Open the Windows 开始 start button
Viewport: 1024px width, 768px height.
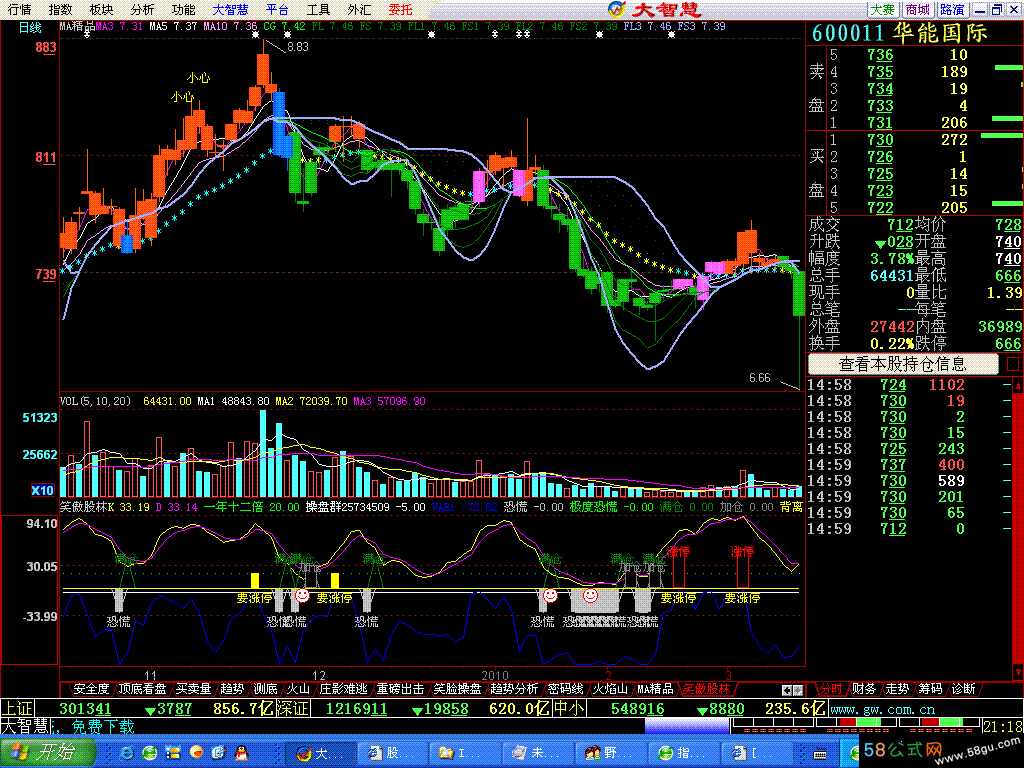click(x=48, y=753)
